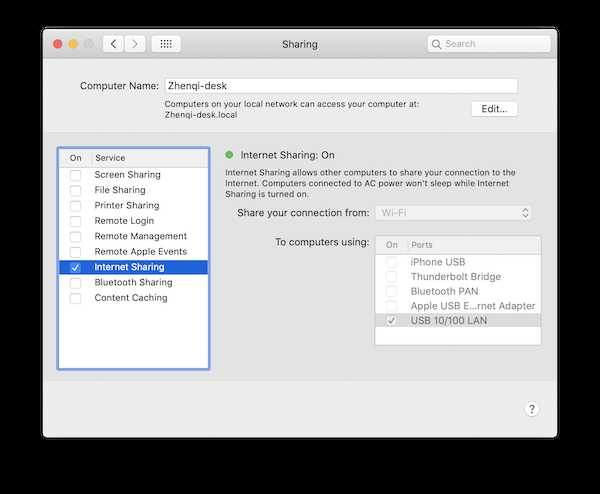The image size is (600, 494).
Task: Click the Computer Name text field
Action: click(341, 86)
